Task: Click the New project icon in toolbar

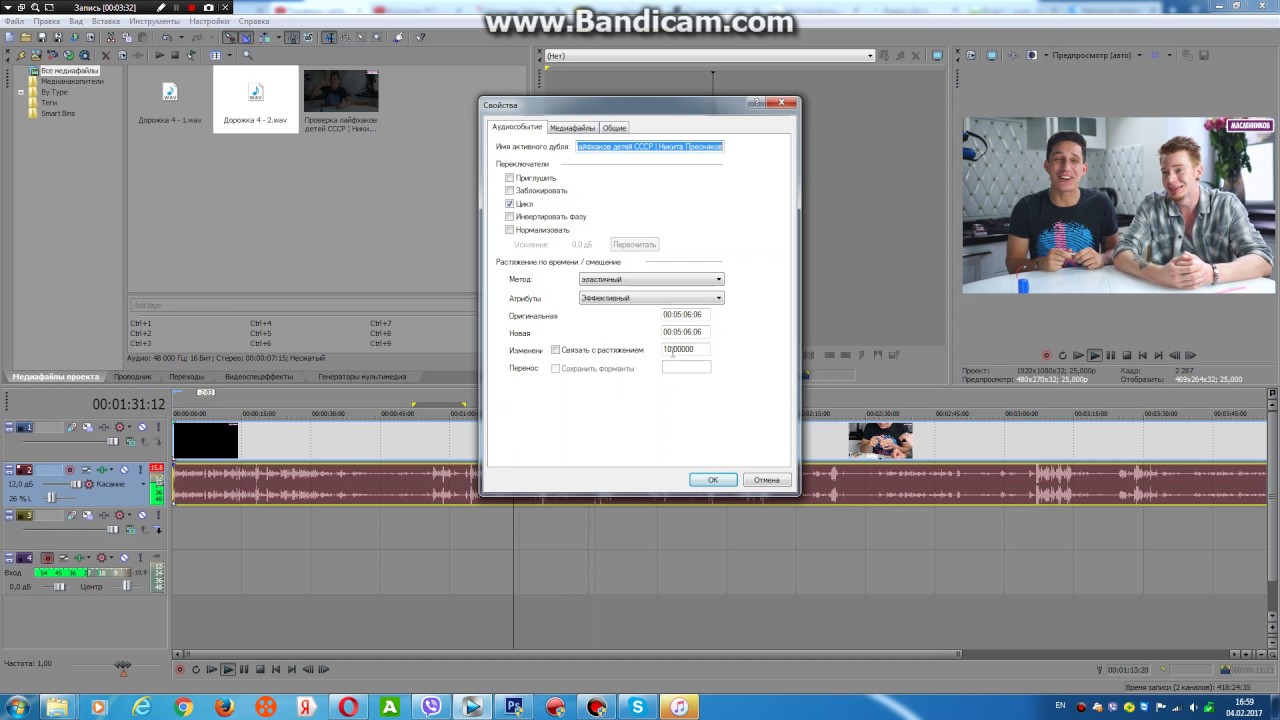Action: tap(9, 37)
